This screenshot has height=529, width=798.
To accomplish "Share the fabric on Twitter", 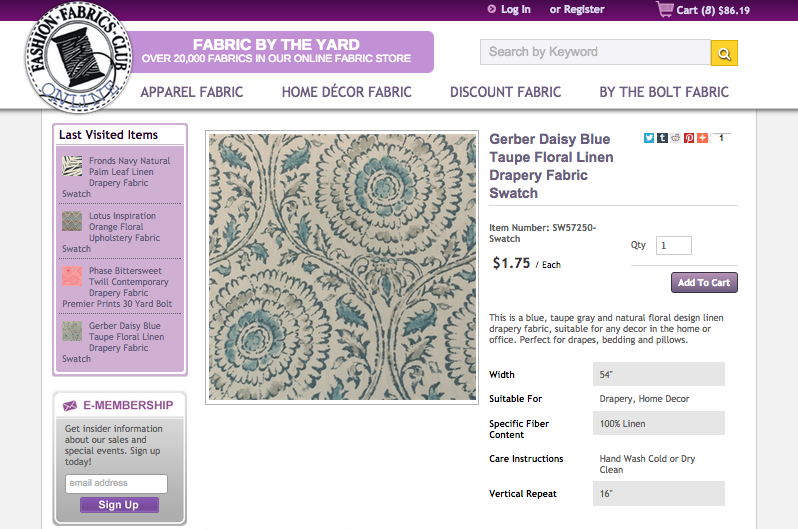I will pyautogui.click(x=649, y=137).
